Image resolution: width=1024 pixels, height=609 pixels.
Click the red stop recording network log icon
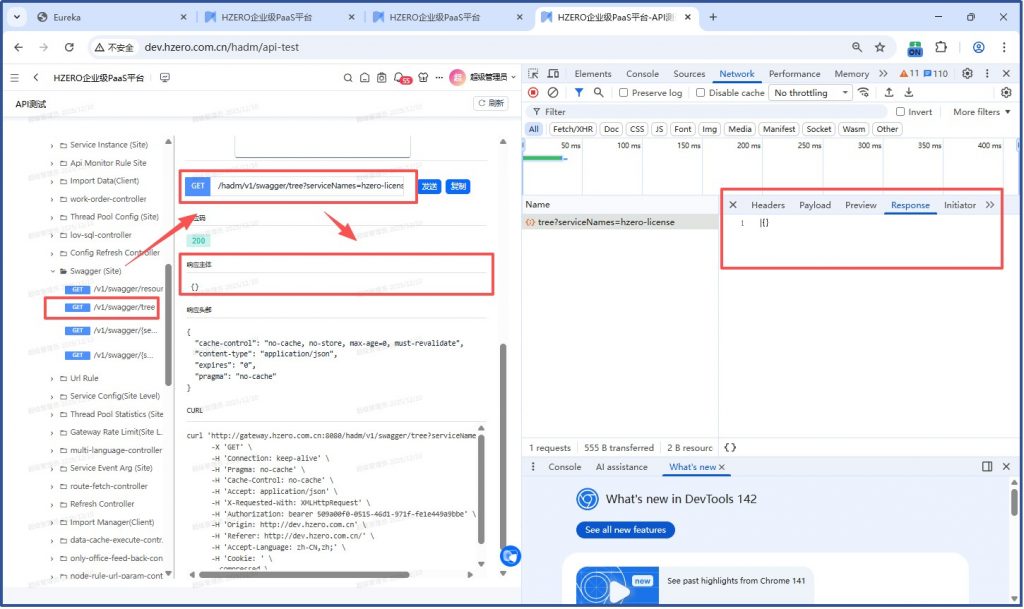pyautogui.click(x=533, y=93)
